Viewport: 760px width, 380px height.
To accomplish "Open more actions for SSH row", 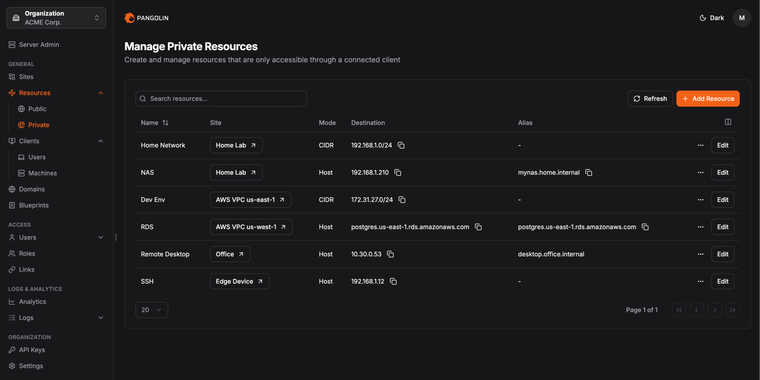I will (x=700, y=281).
